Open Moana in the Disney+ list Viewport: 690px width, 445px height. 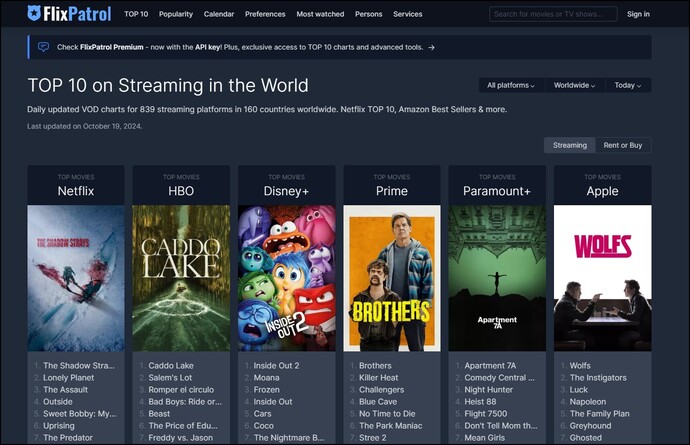click(266, 378)
